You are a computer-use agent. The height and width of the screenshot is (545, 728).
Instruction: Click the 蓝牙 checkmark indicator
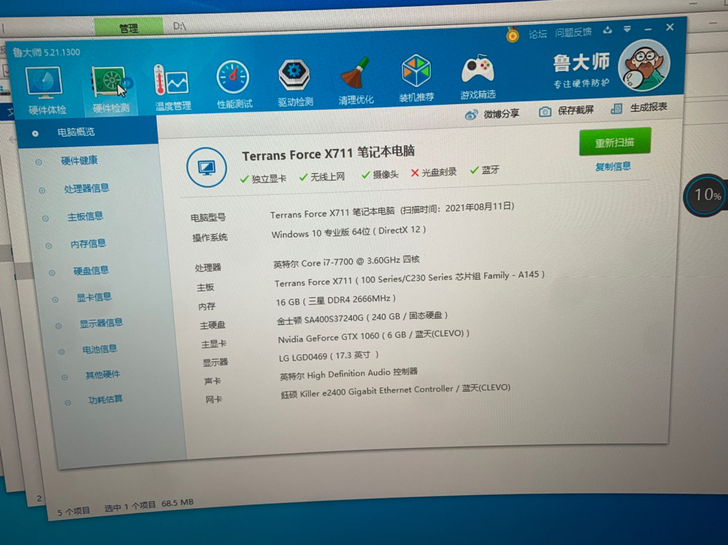coord(484,170)
